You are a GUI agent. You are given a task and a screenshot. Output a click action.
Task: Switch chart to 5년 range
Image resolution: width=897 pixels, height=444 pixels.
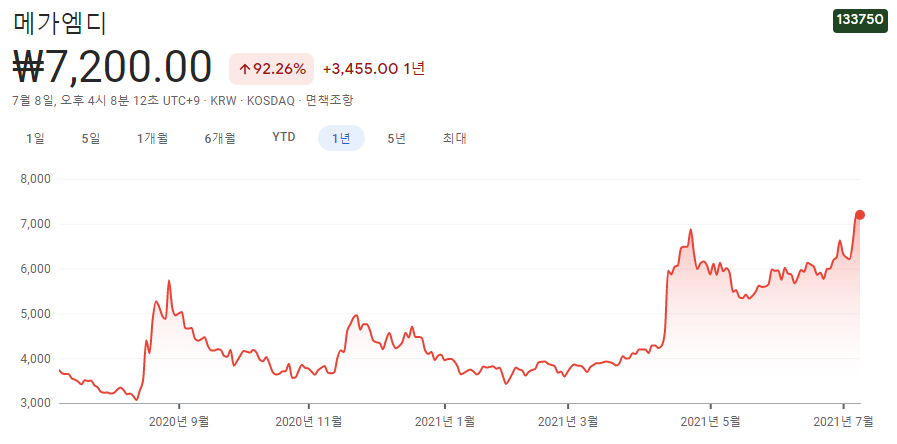point(396,138)
